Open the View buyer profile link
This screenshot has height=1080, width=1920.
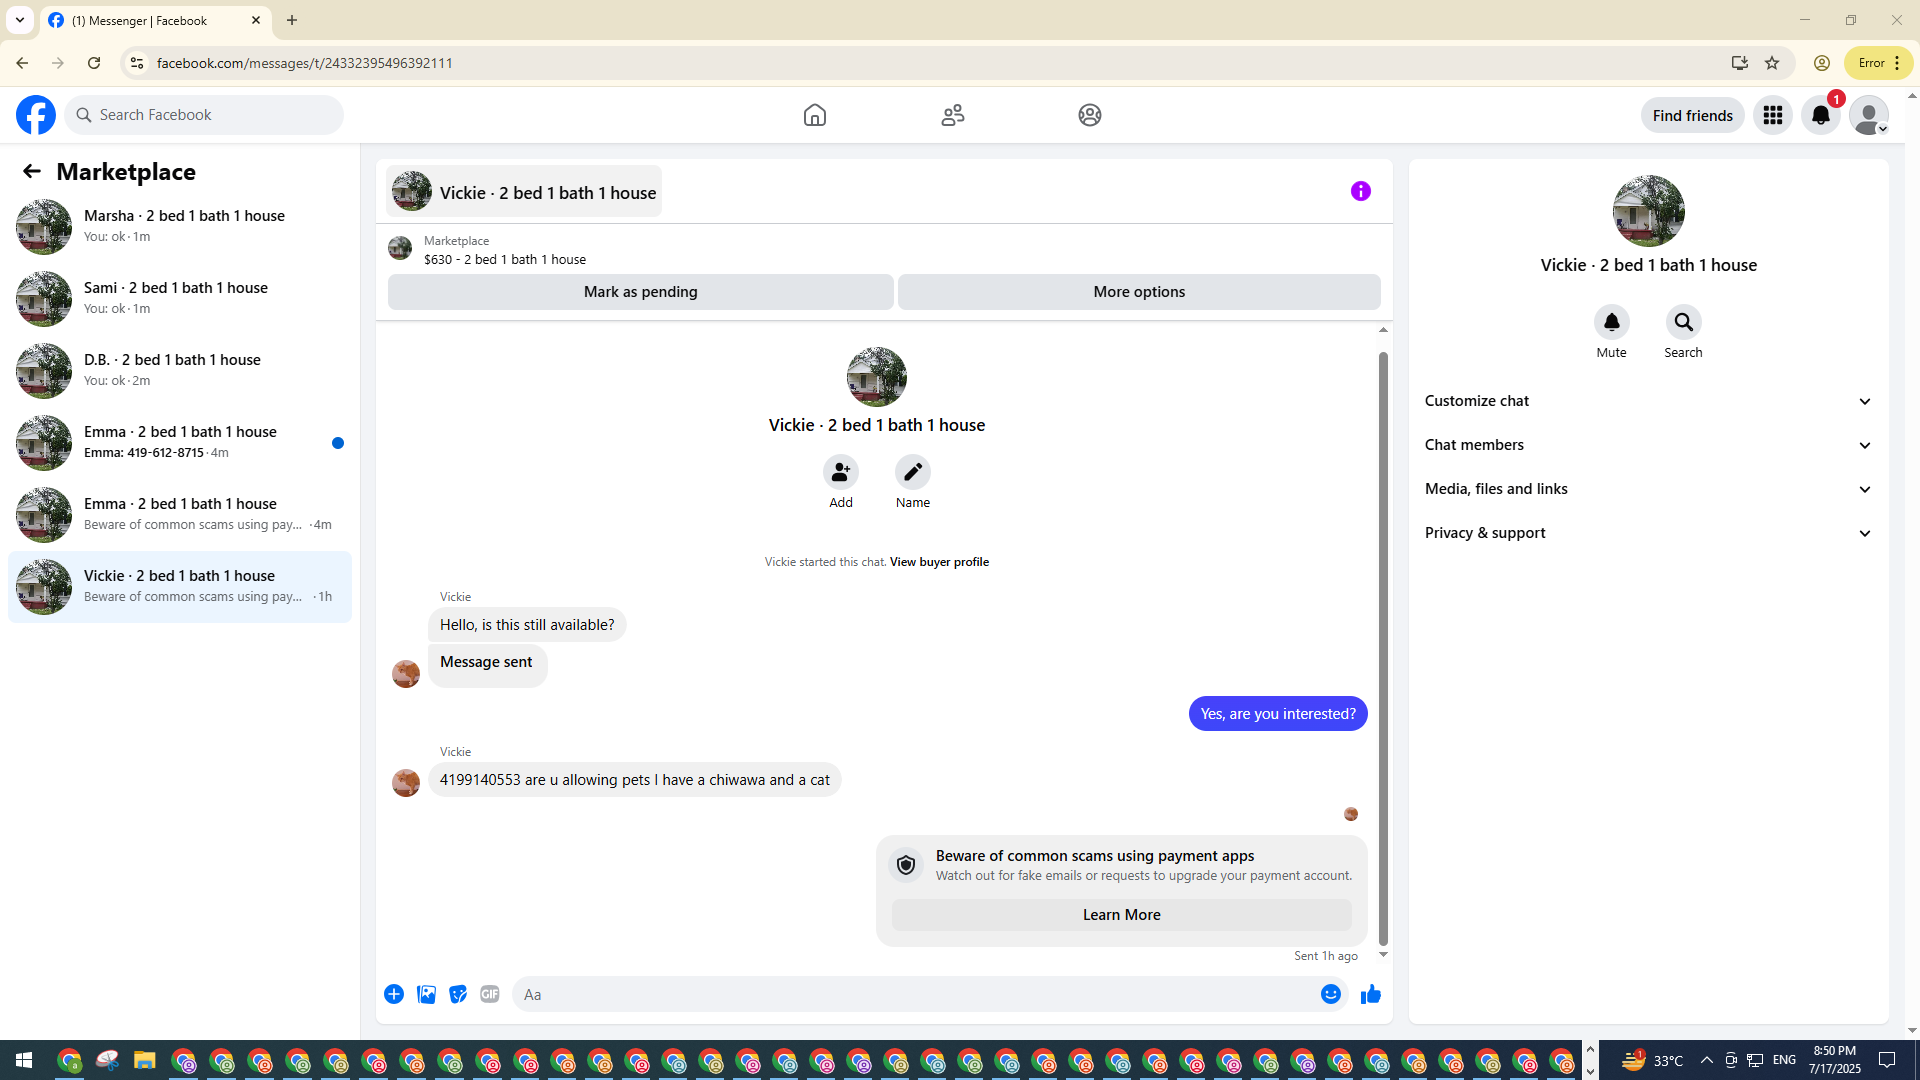click(939, 562)
